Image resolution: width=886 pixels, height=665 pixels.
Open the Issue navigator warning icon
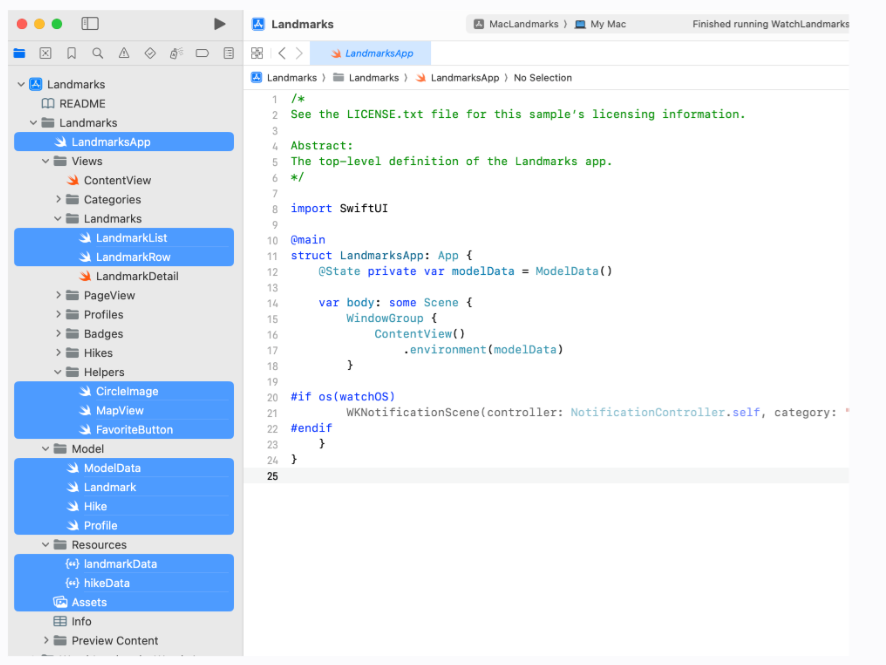tap(124, 53)
